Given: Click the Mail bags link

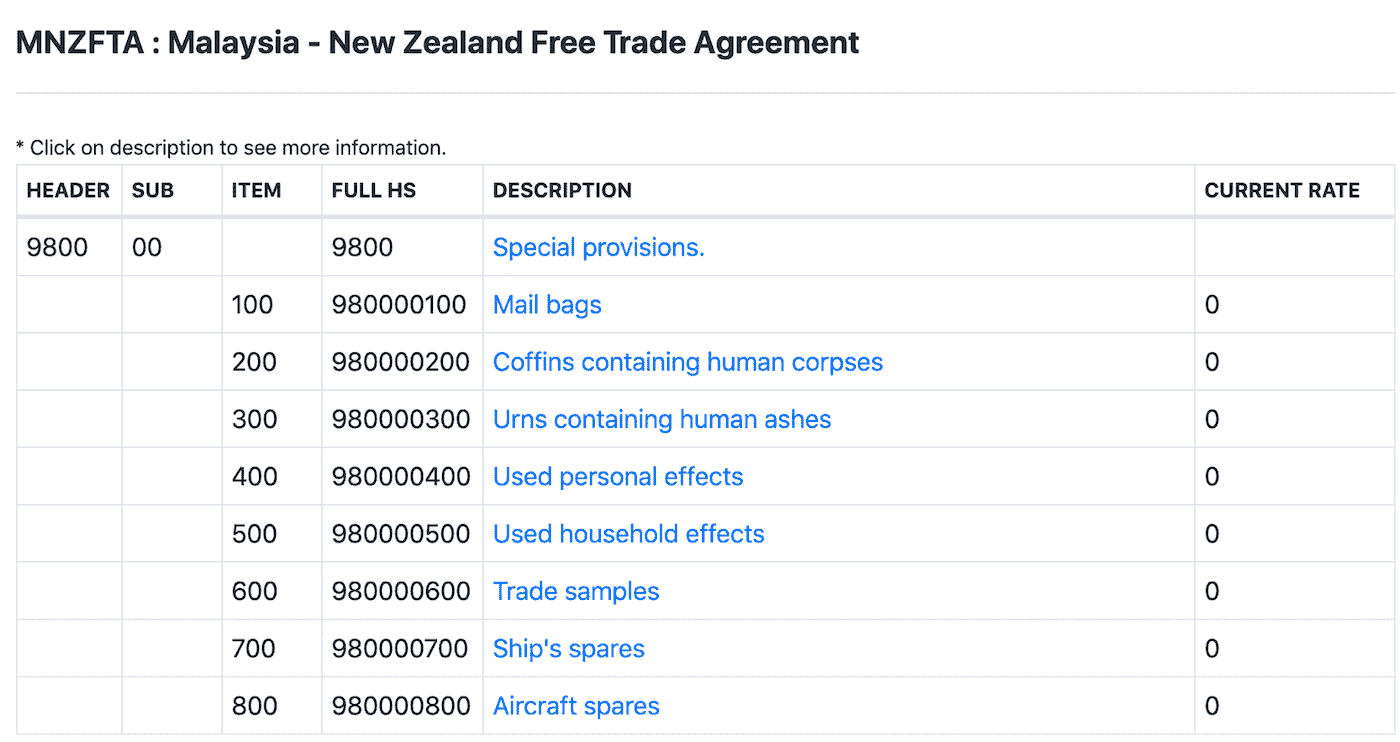Looking at the screenshot, I should [547, 305].
